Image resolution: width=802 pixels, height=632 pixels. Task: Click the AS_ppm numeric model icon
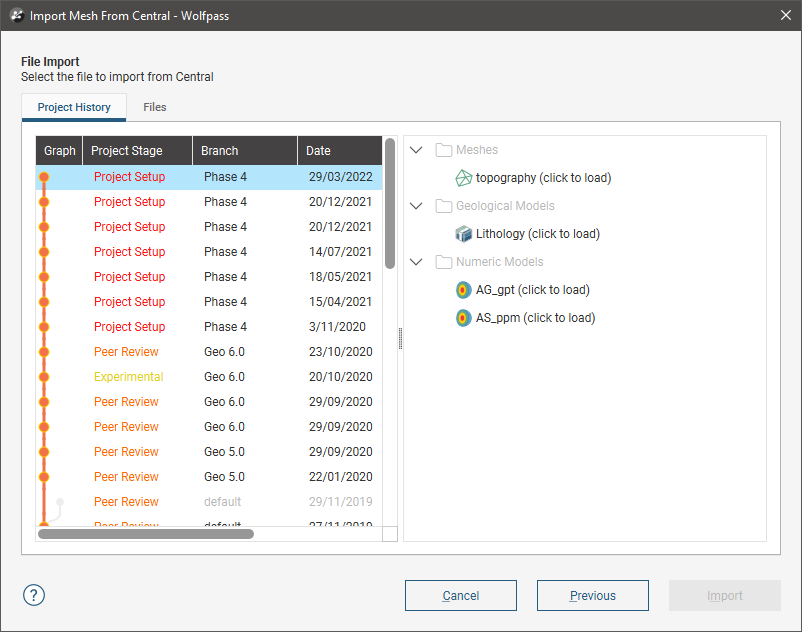464,318
